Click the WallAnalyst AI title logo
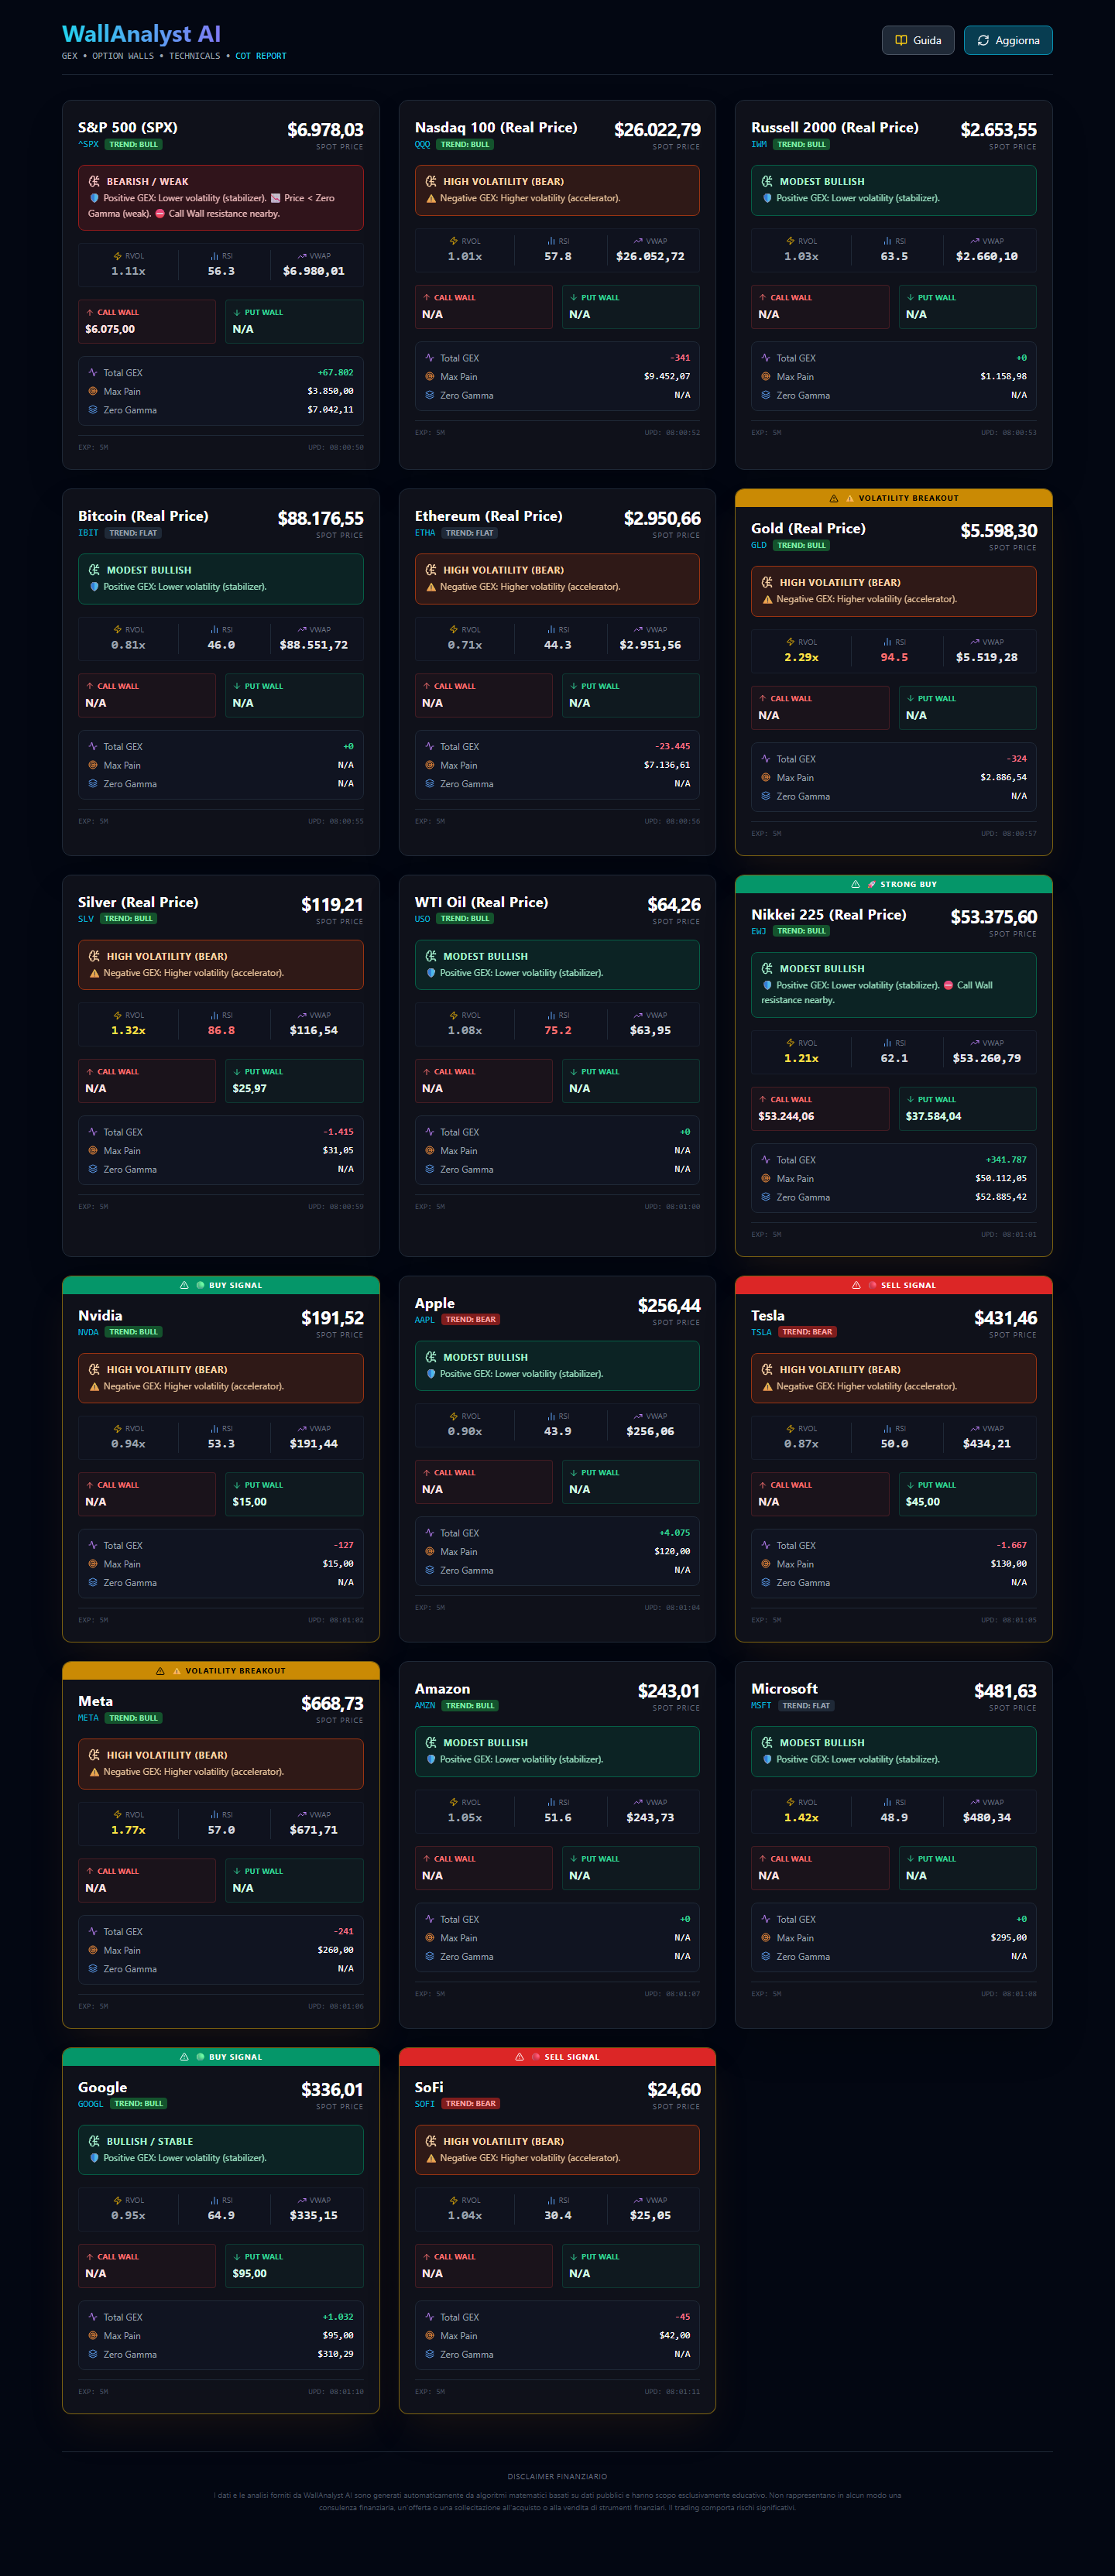1115x2576 pixels. 141,34
